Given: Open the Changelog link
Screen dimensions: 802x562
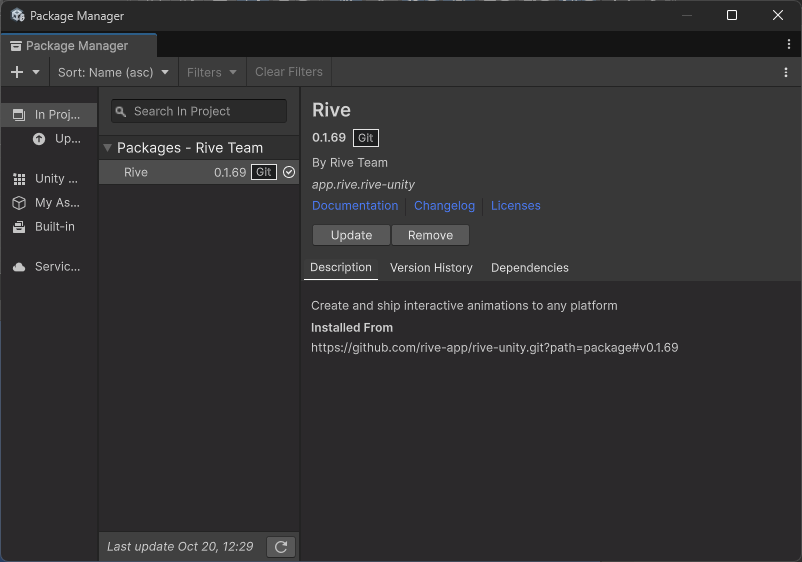Looking at the screenshot, I should pyautogui.click(x=444, y=206).
